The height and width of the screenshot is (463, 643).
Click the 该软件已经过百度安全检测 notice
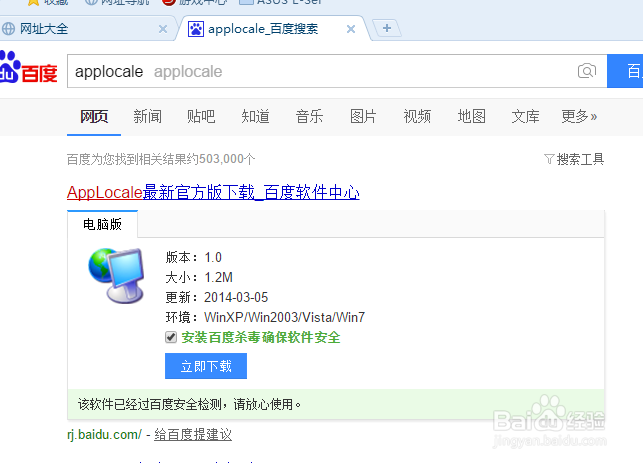pyautogui.click(x=189, y=404)
